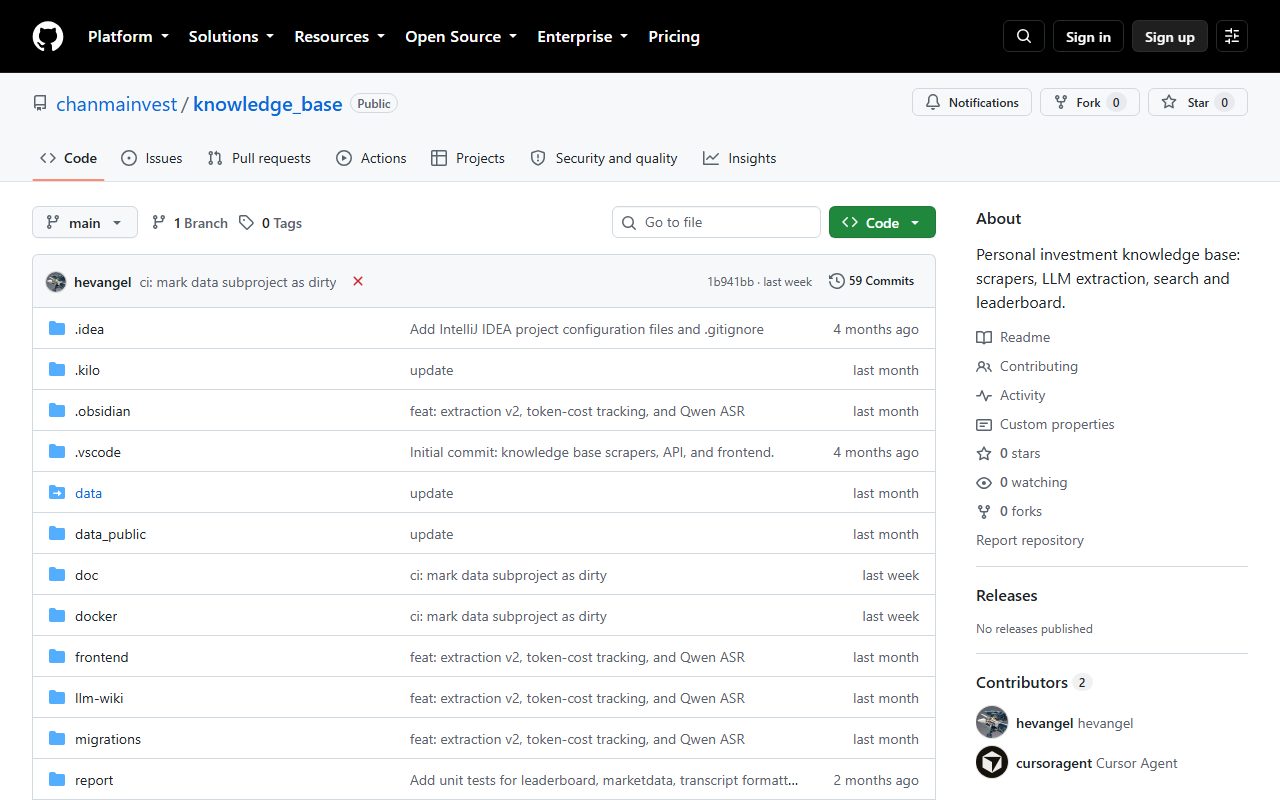Screen dimensions: 1280x800
Task: Open the green Code dropdown button
Action: coord(882,222)
